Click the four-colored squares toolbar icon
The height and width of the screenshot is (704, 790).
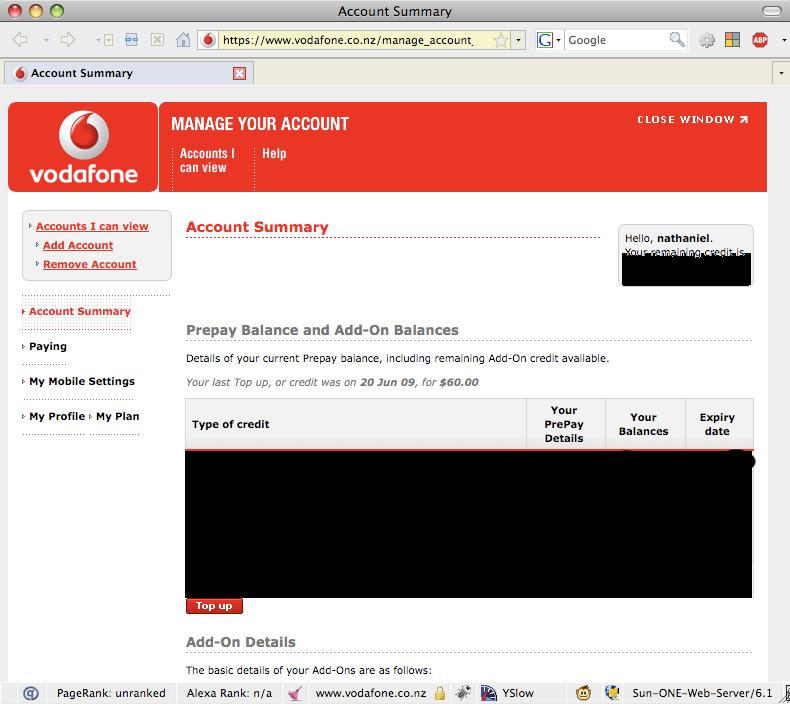click(x=733, y=40)
